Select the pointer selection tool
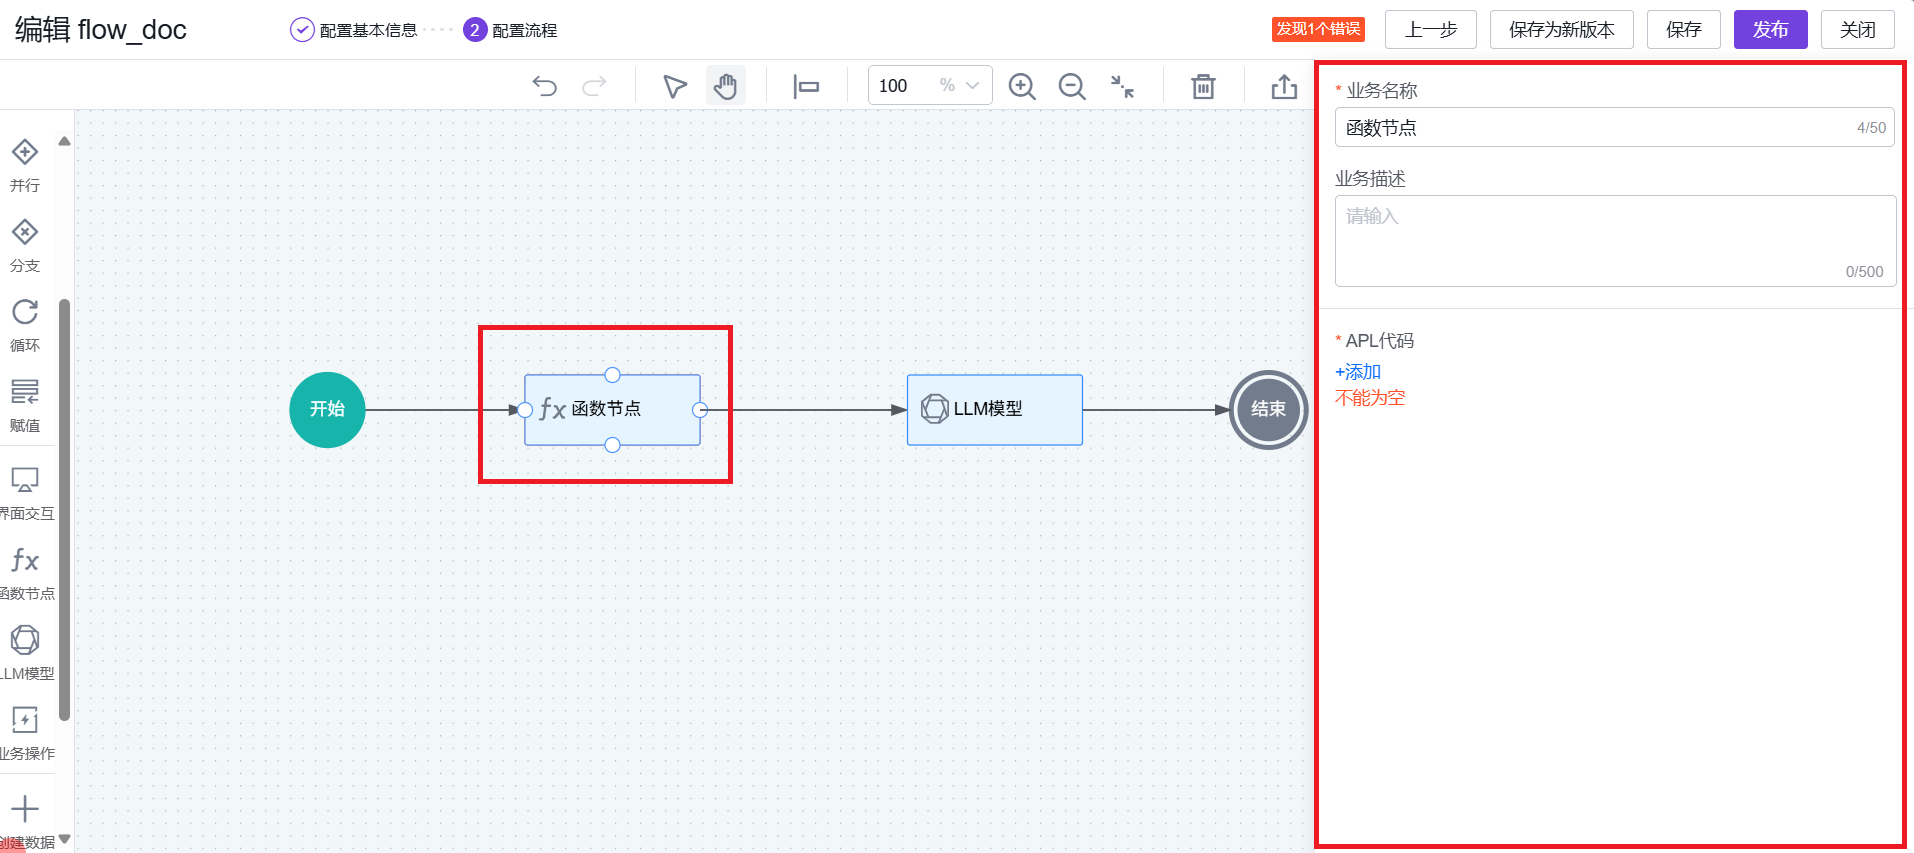The width and height of the screenshot is (1914, 853). [x=675, y=86]
